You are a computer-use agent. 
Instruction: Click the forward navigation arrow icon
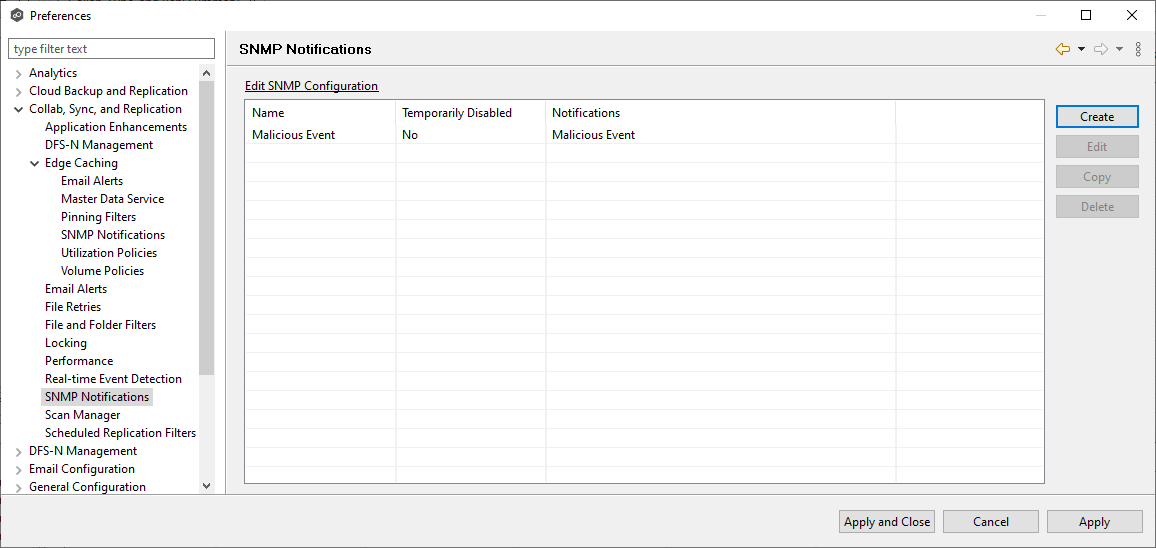click(1100, 49)
